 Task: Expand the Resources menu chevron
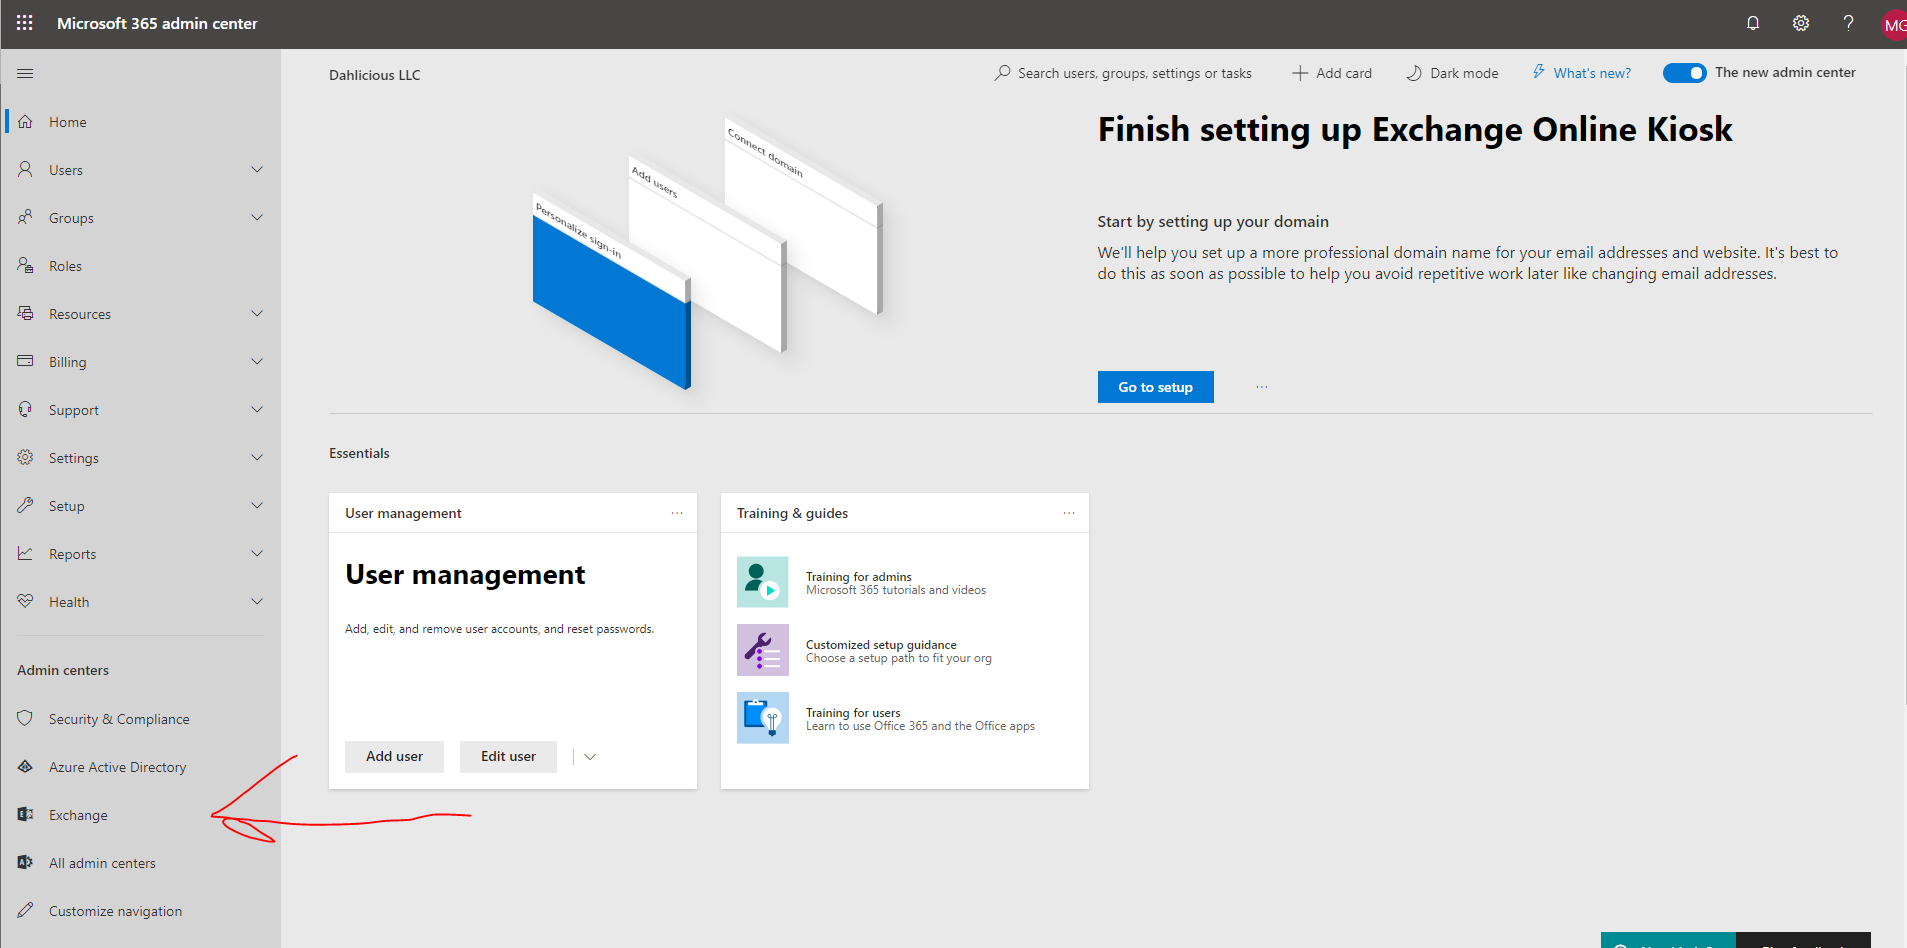coord(257,313)
